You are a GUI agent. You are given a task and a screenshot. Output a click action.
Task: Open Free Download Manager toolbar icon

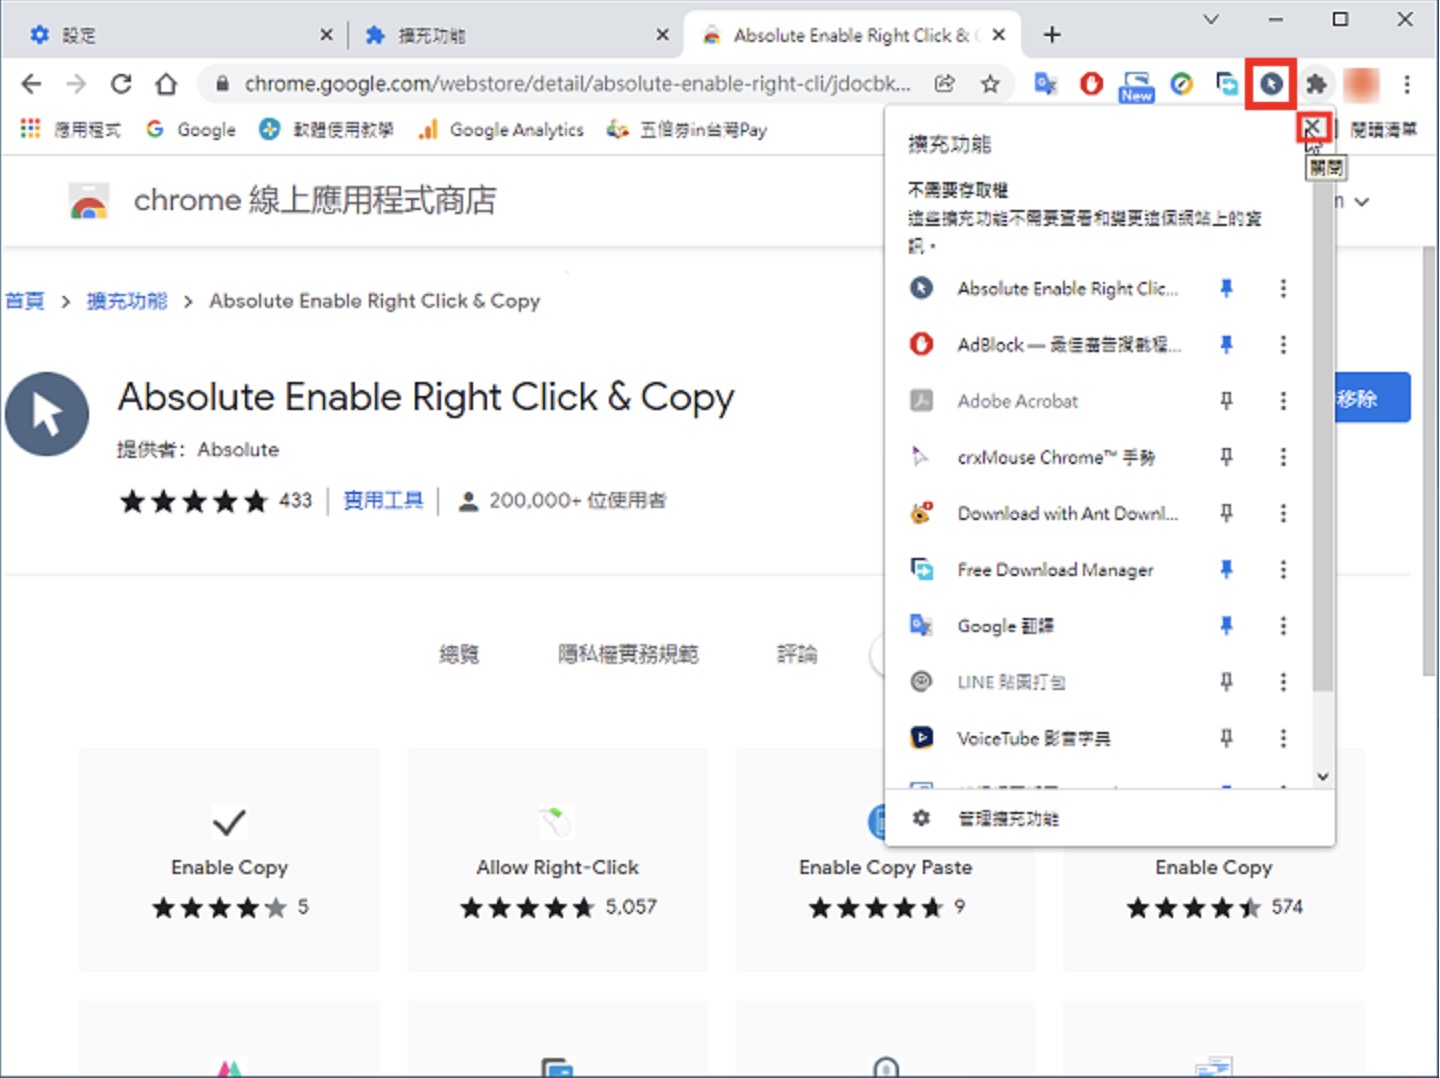pyautogui.click(x=1226, y=84)
